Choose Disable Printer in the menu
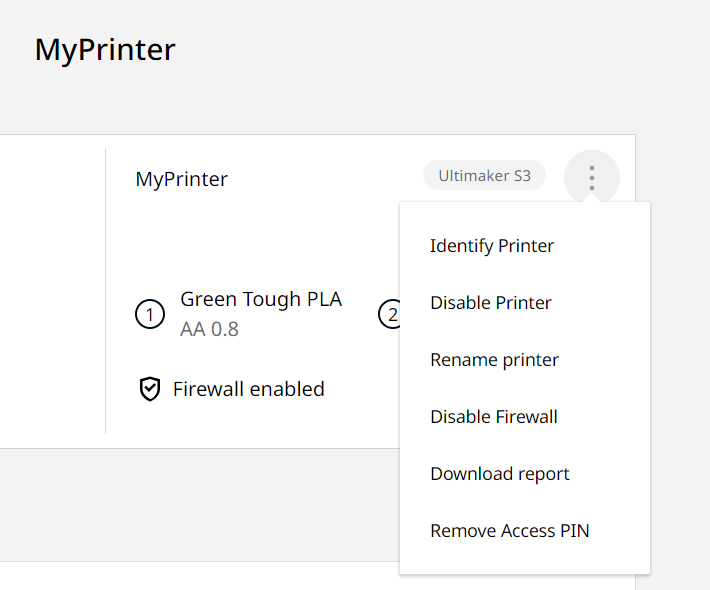Viewport: 710px width, 590px height. [x=491, y=303]
